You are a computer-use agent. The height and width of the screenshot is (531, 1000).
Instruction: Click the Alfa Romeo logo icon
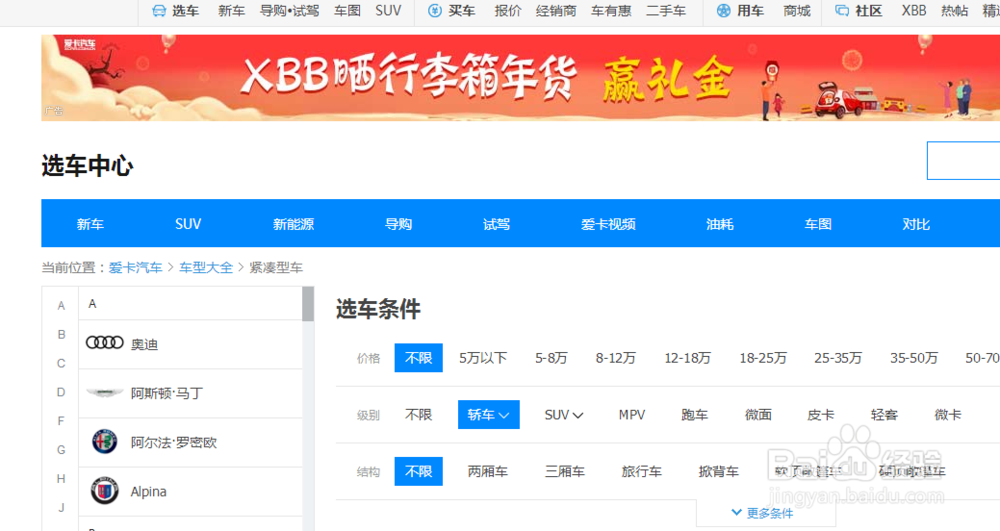[104, 442]
